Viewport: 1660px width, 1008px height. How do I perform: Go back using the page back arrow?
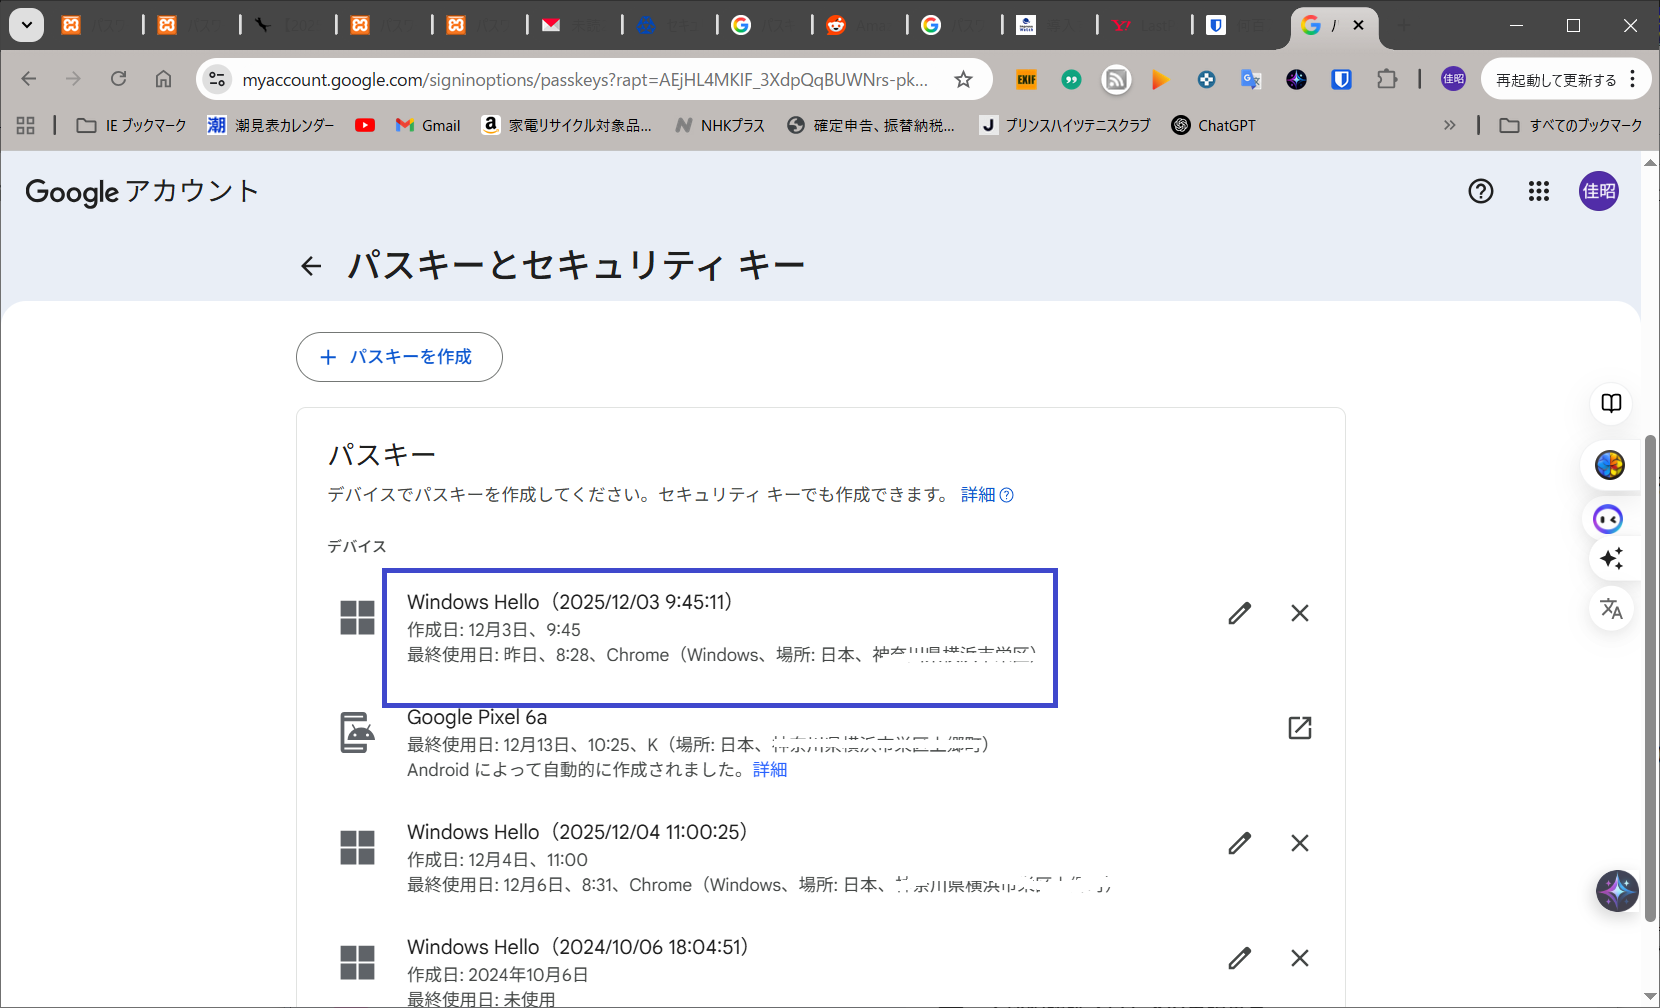[x=311, y=266]
